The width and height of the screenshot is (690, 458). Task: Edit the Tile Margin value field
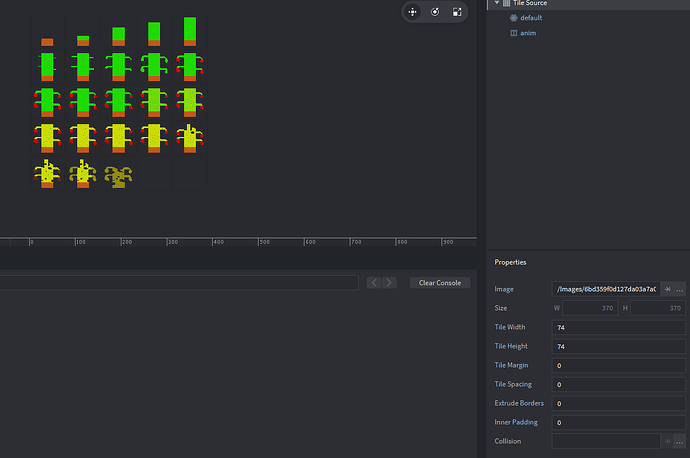(618, 365)
